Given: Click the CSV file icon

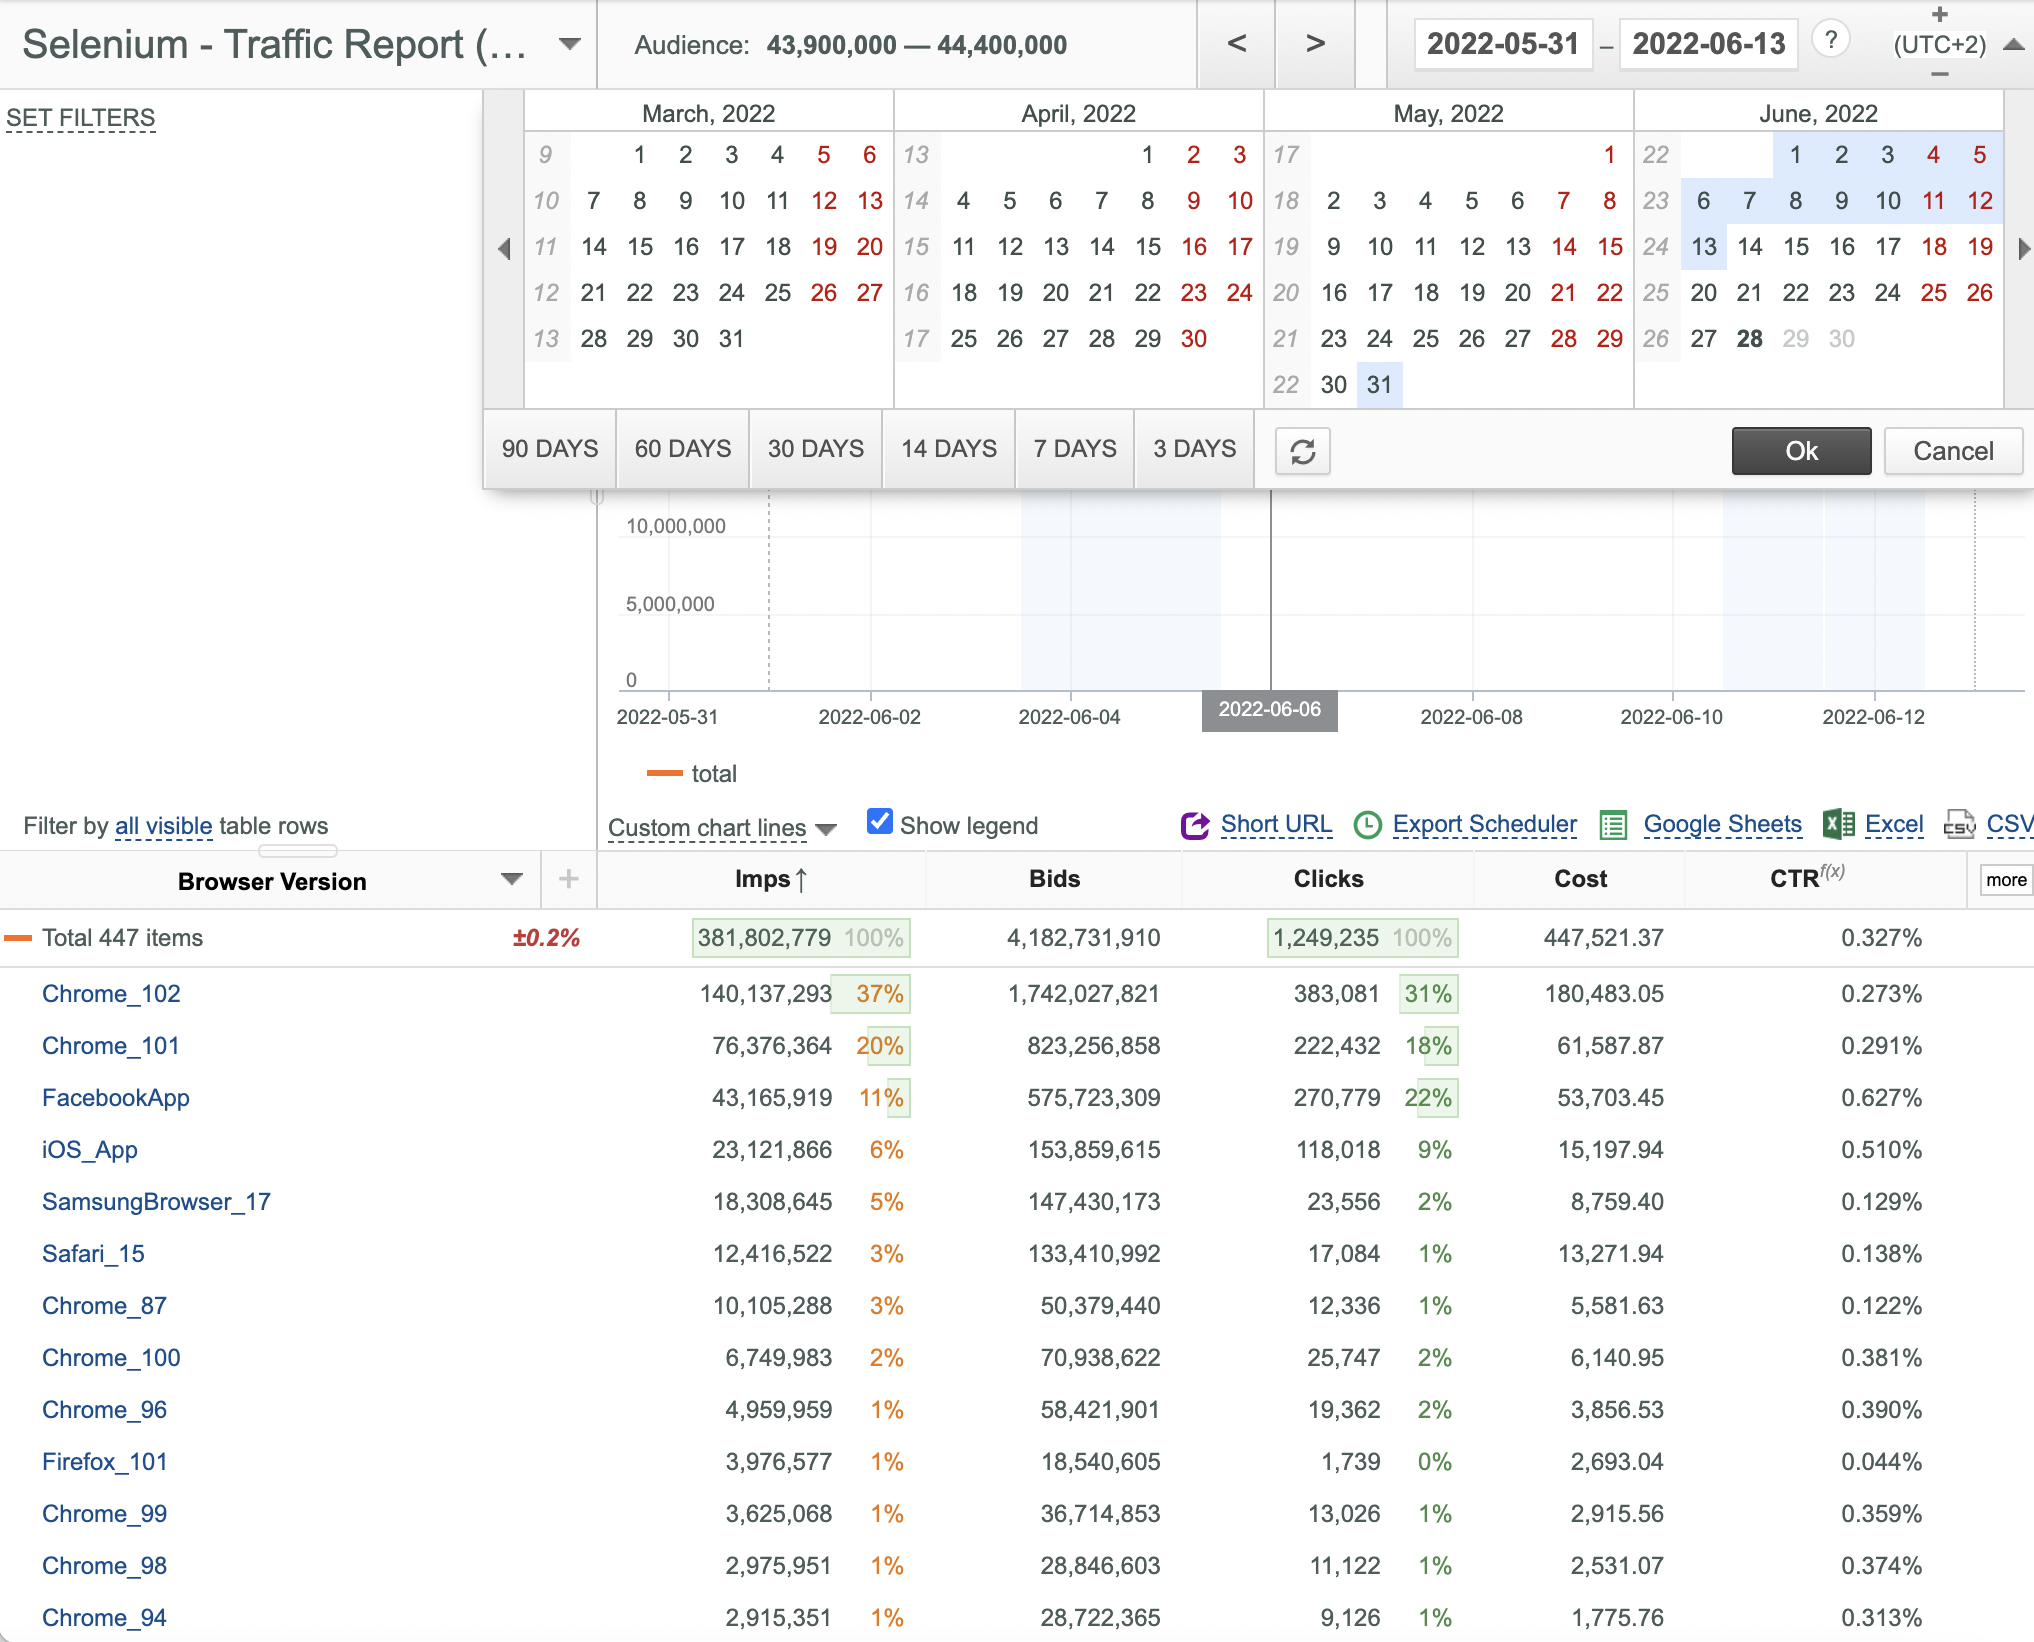Looking at the screenshot, I should point(1959,825).
